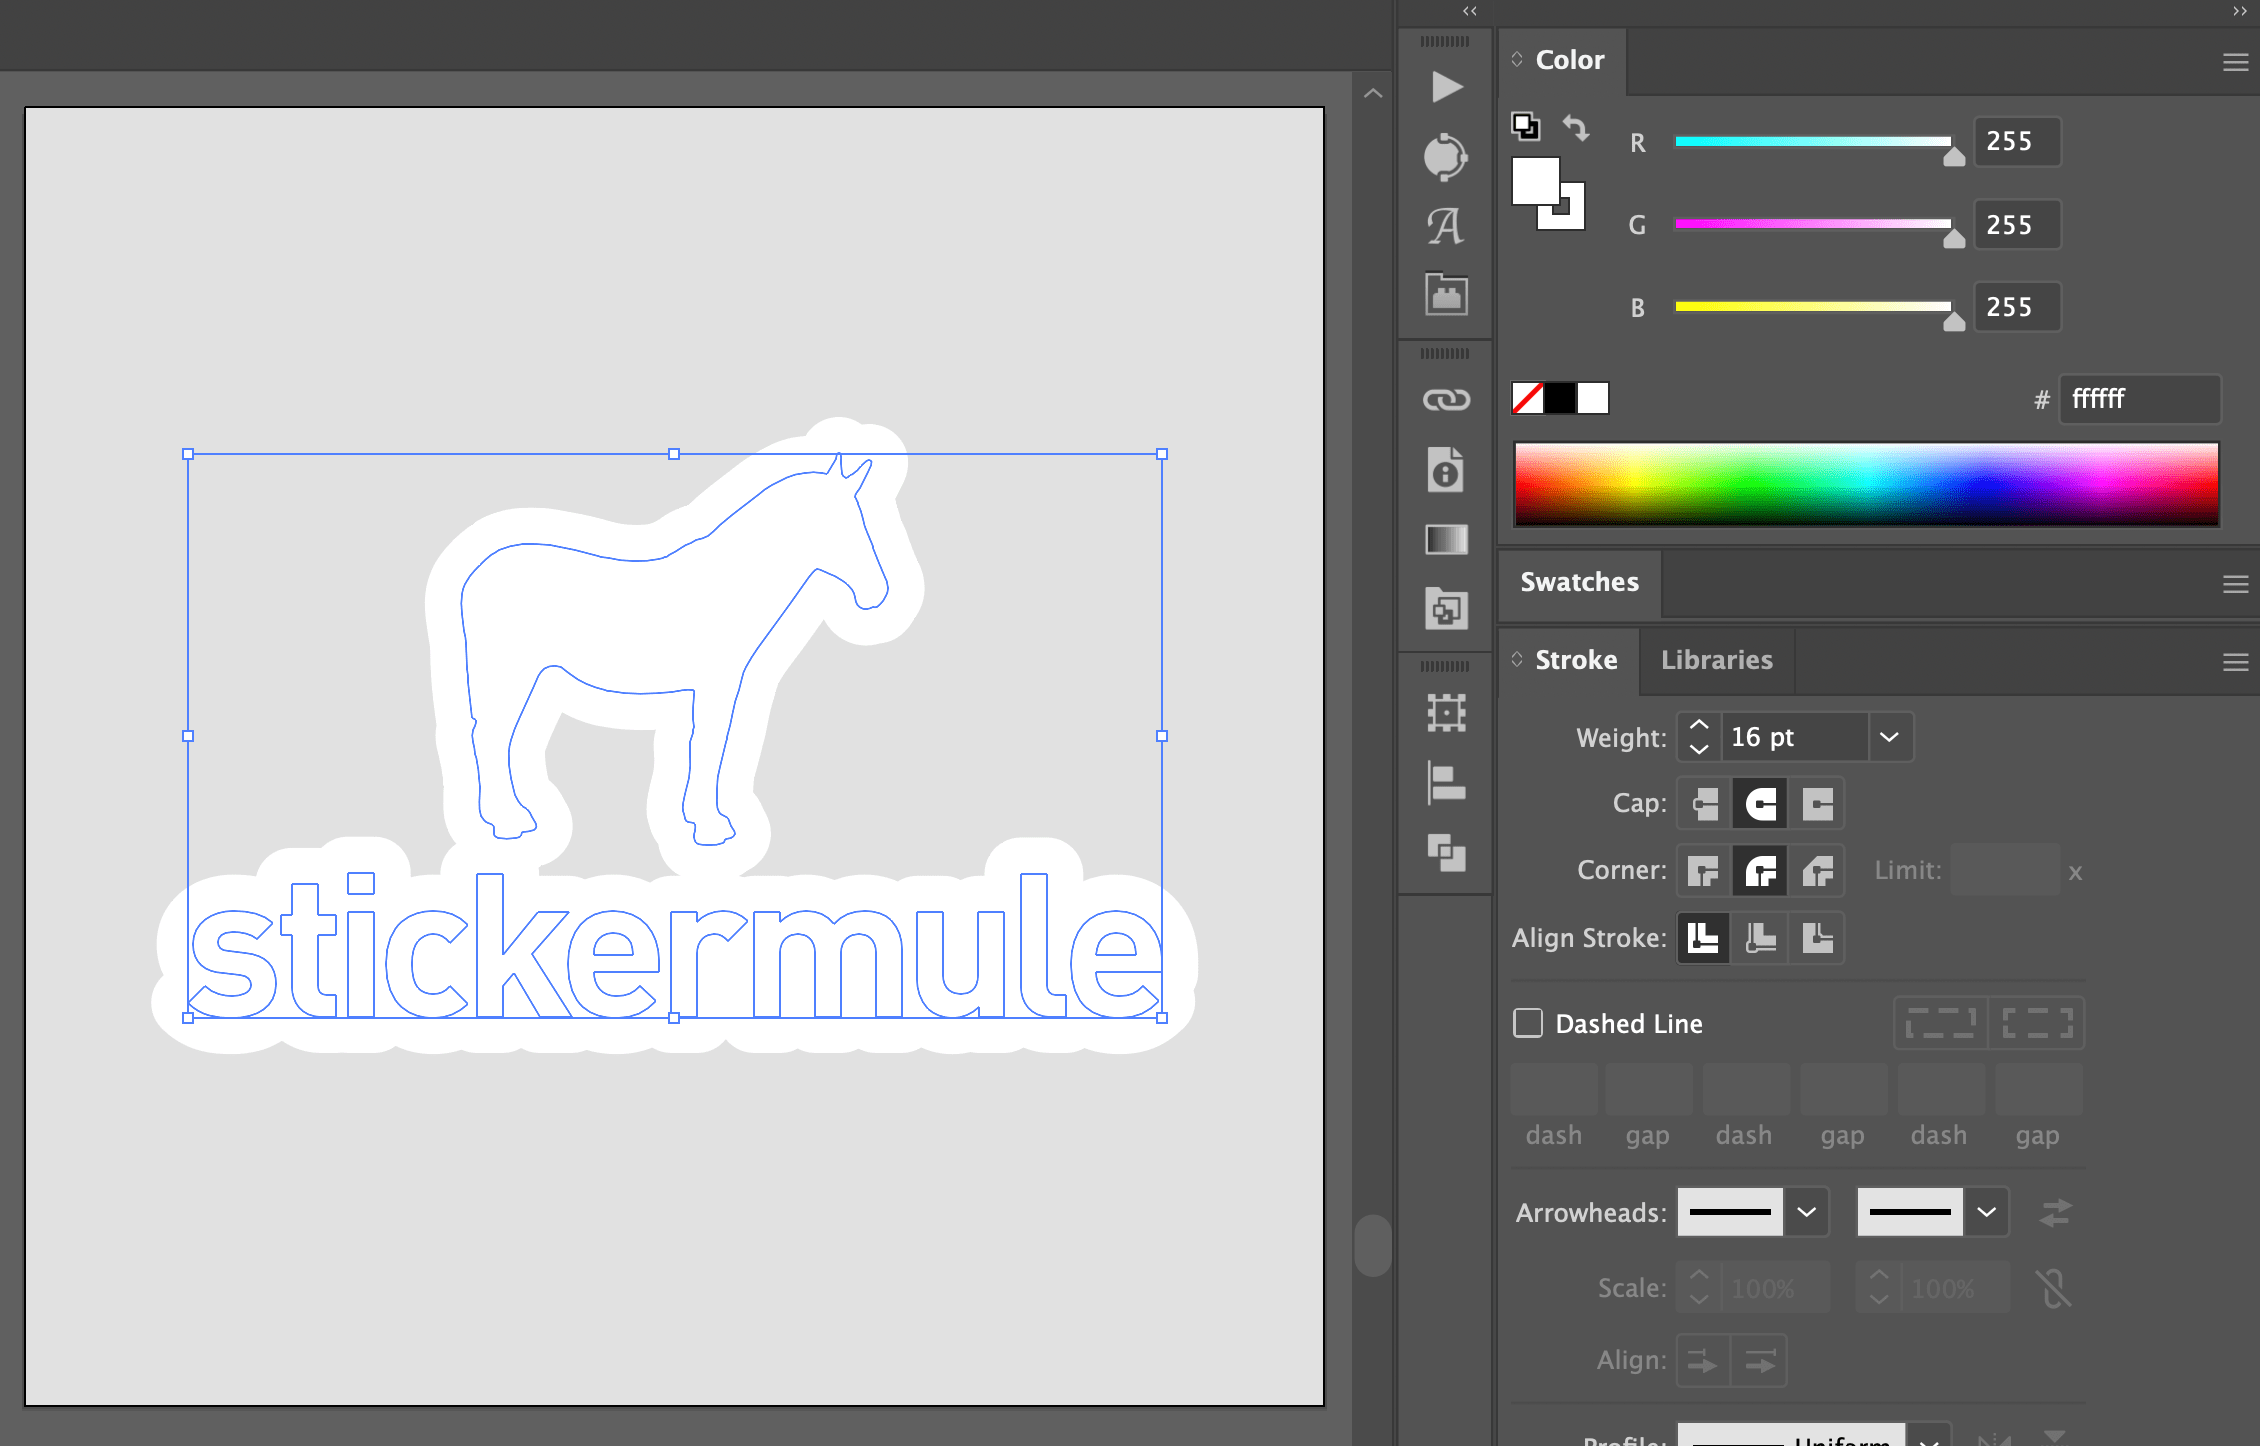Click the hex color input field
The height and width of the screenshot is (1446, 2260).
(2140, 399)
